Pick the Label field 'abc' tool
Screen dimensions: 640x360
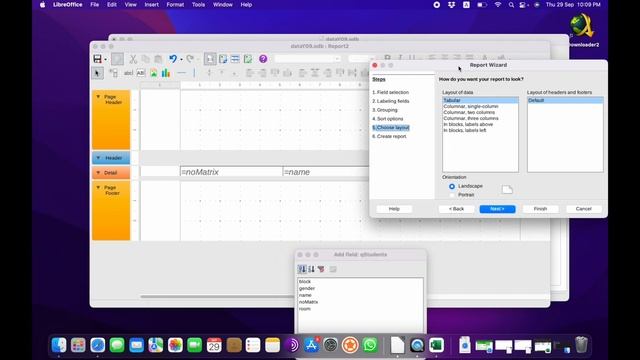coord(128,73)
